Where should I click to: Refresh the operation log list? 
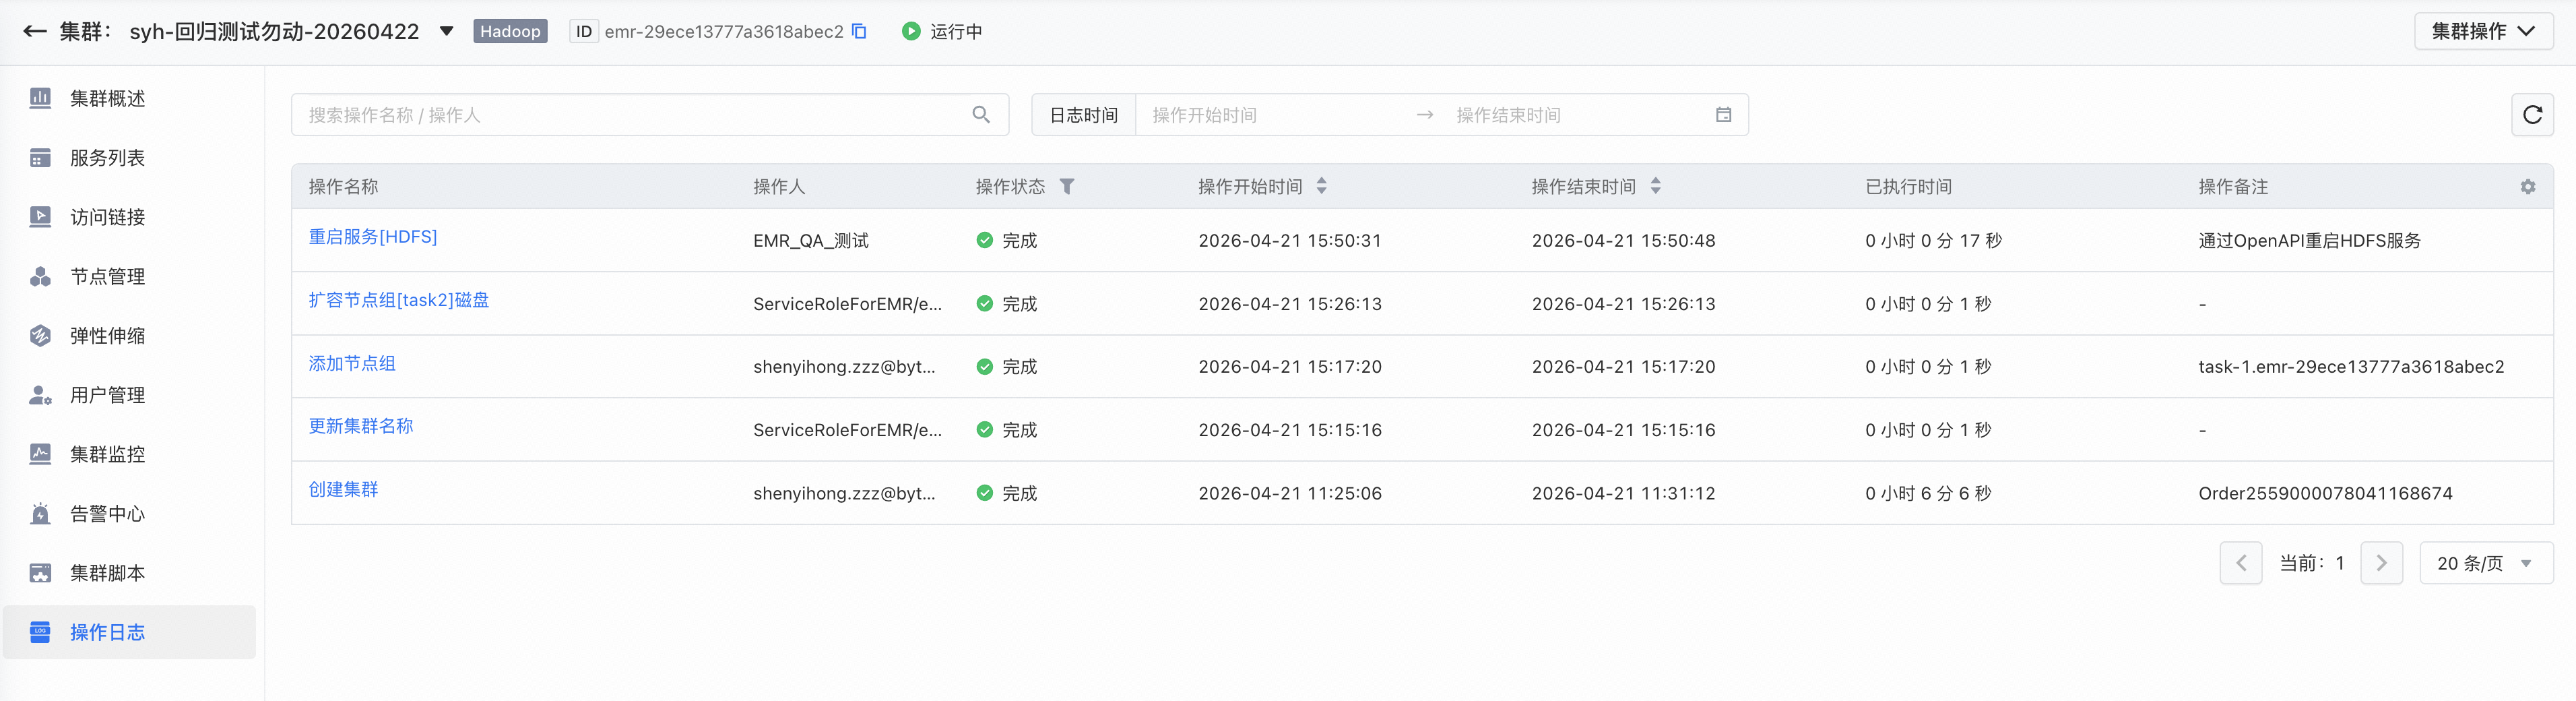coord(2532,115)
